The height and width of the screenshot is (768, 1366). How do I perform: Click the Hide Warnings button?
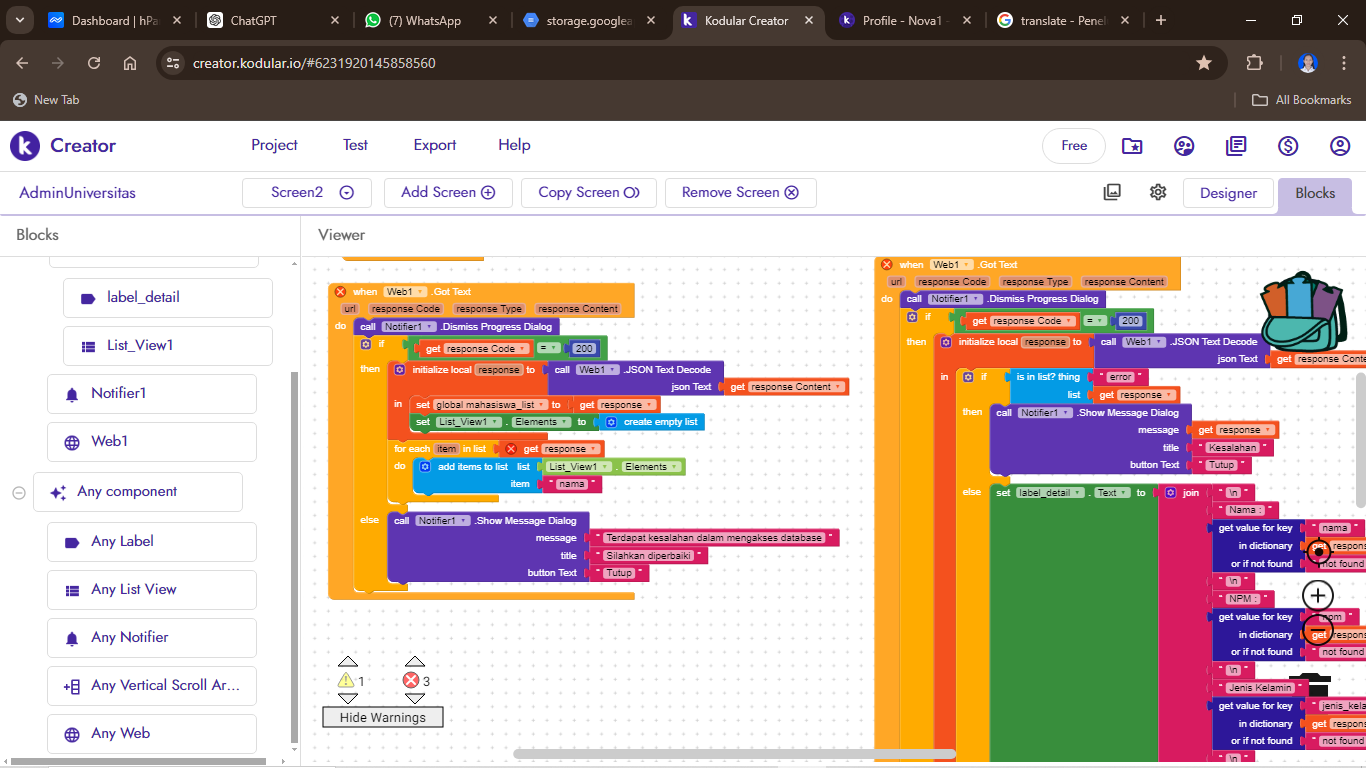point(382,717)
